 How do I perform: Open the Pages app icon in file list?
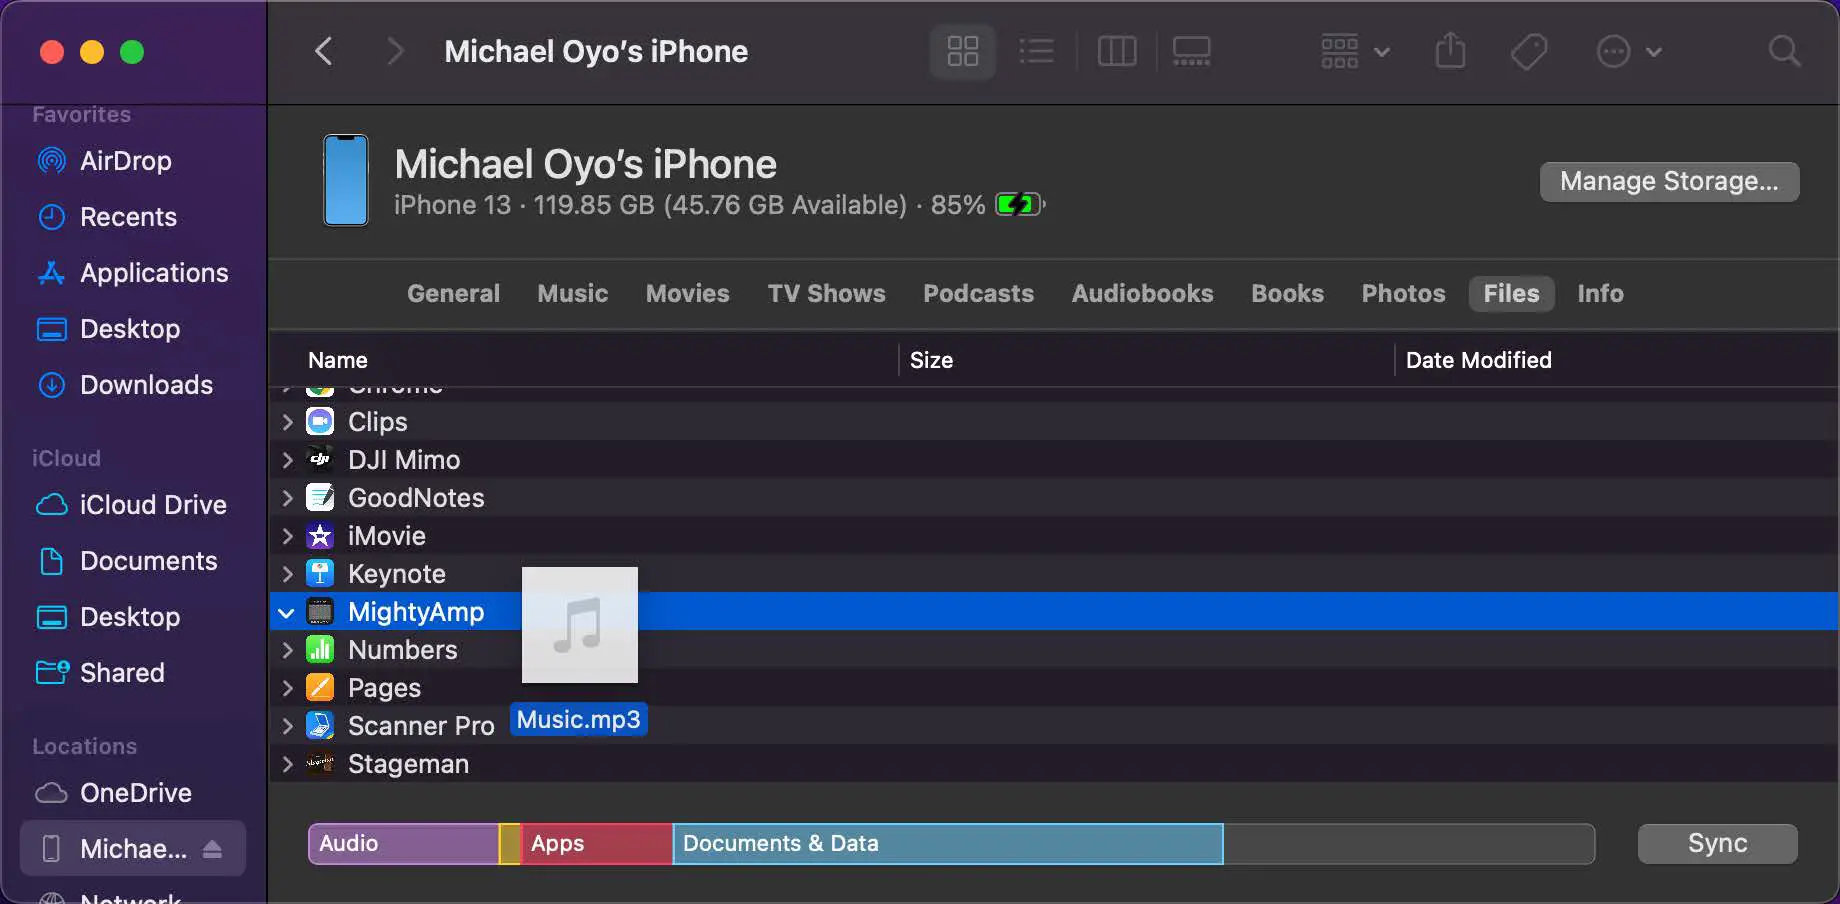(x=319, y=687)
